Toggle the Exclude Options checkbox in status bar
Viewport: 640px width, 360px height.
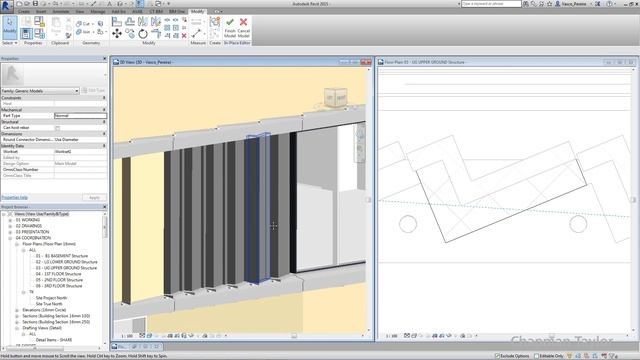pyautogui.click(x=497, y=356)
